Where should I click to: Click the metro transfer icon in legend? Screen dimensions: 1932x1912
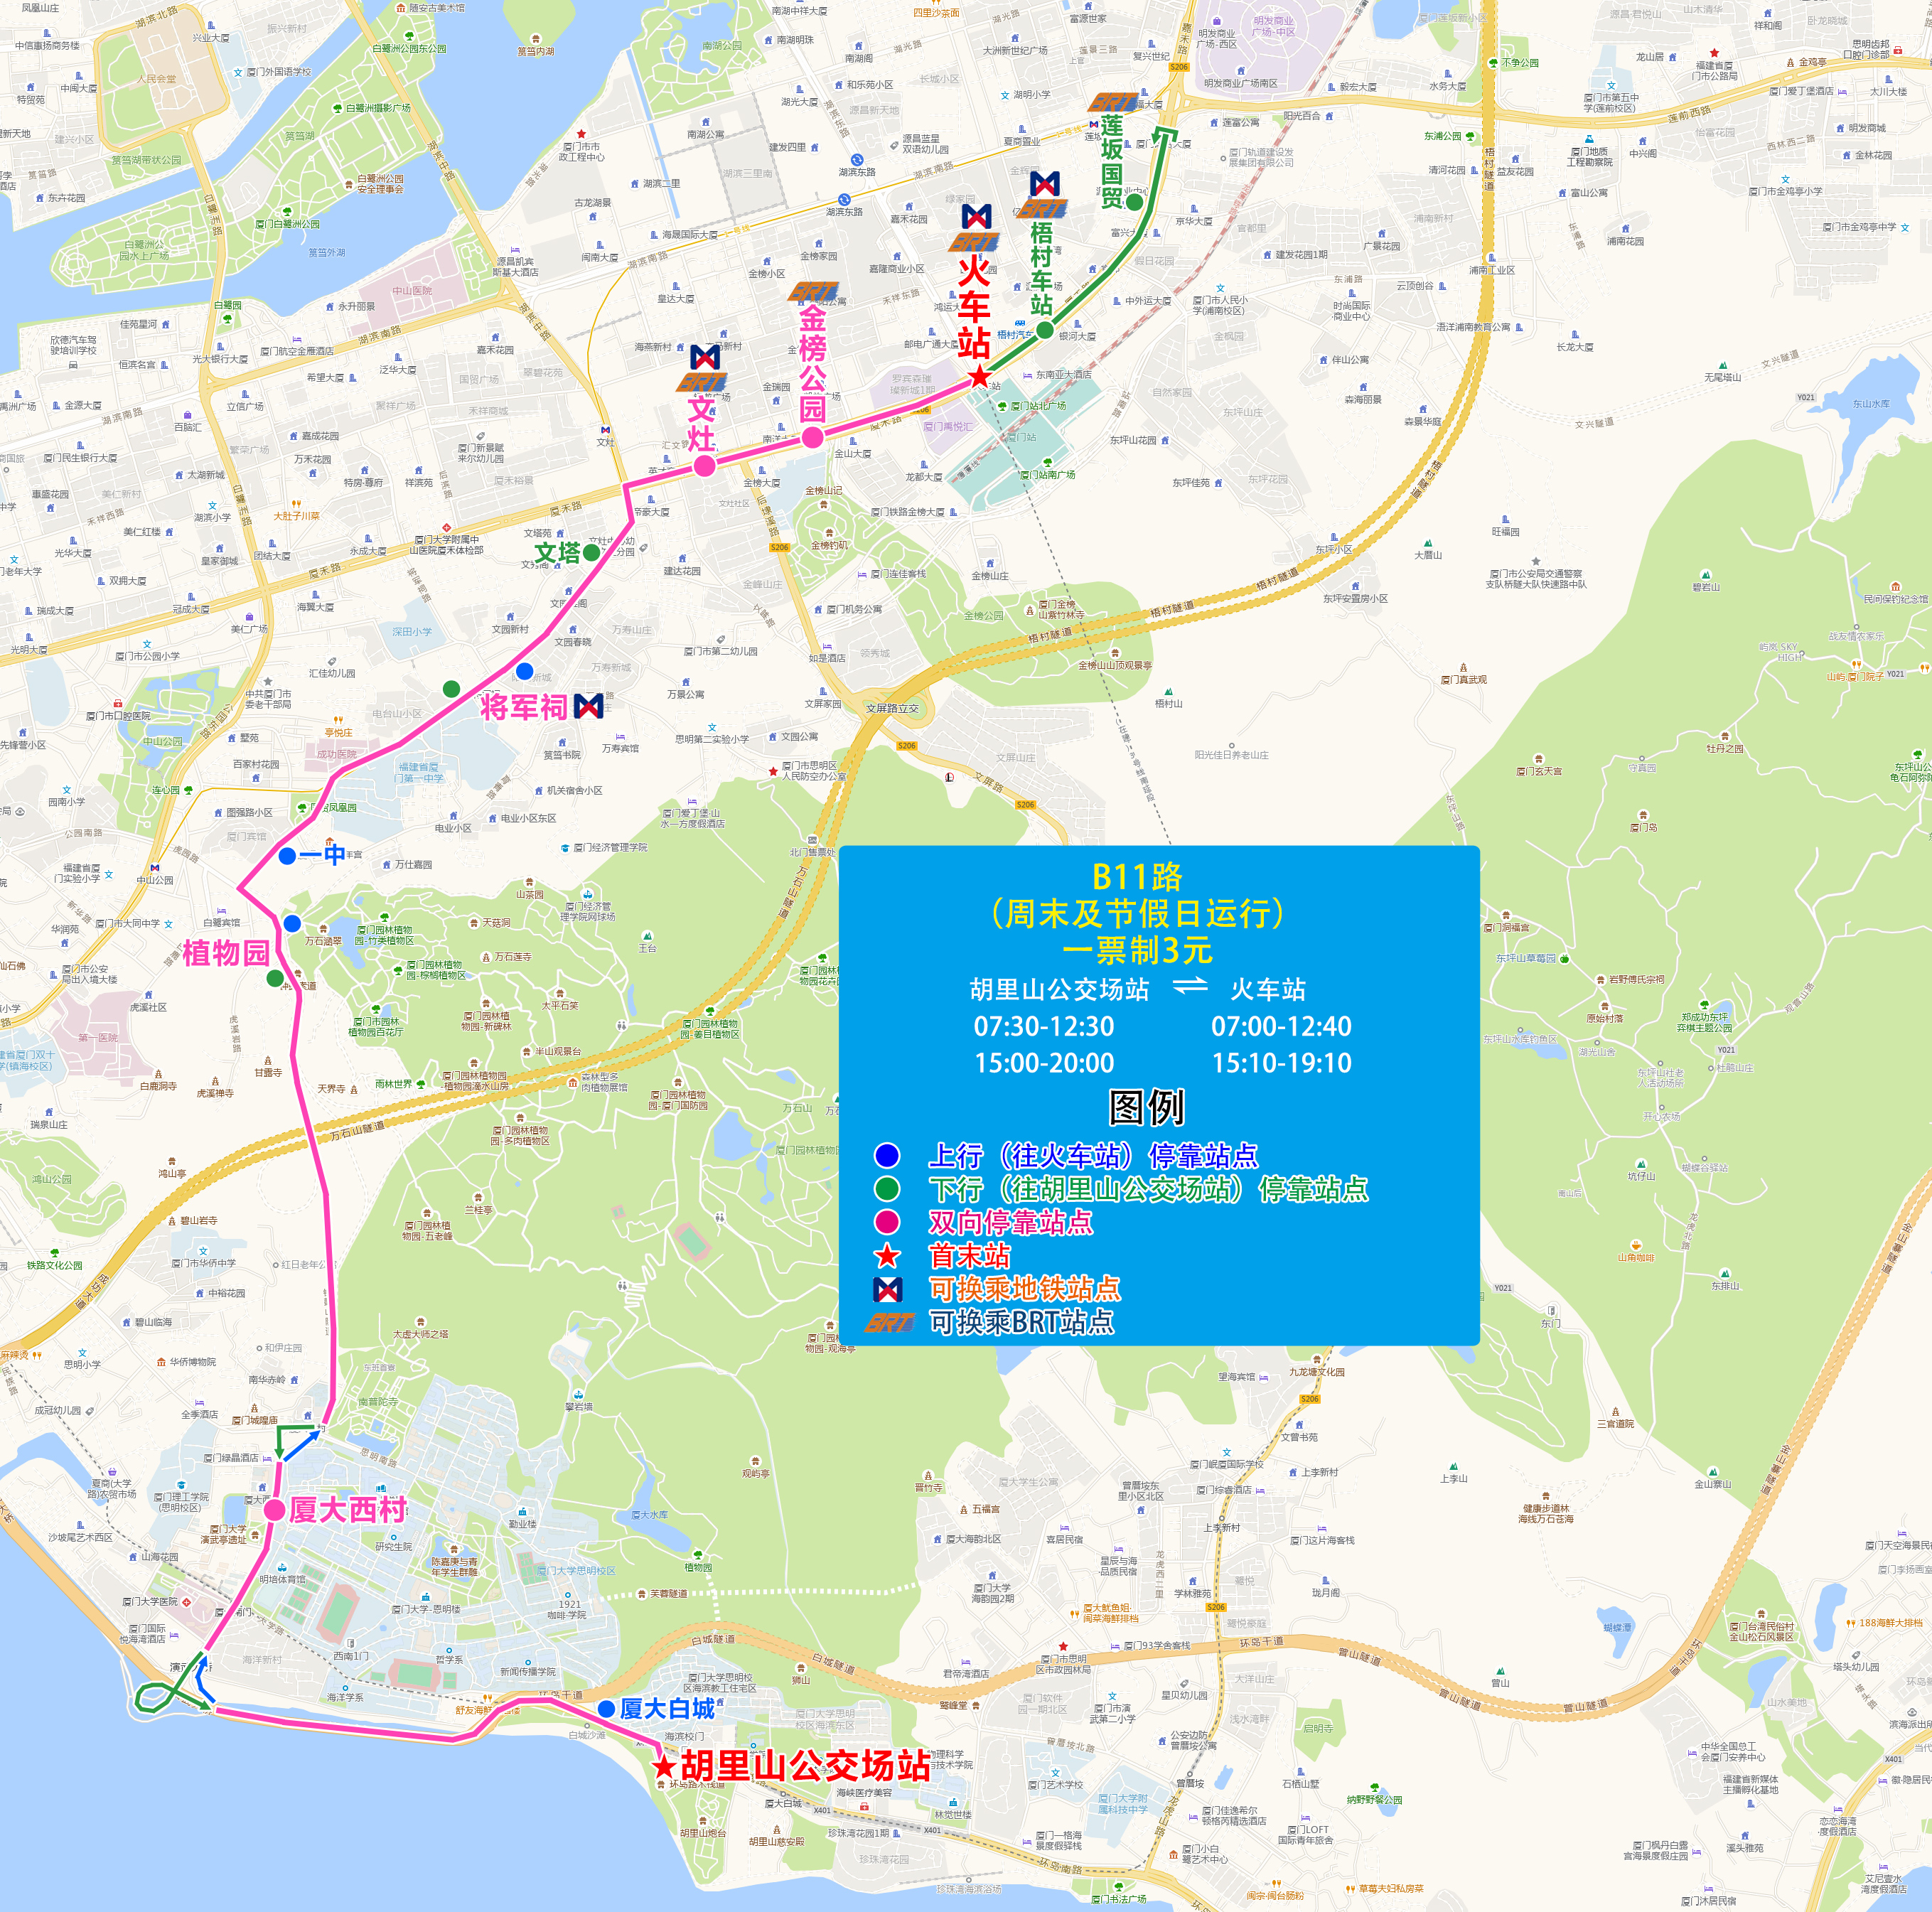coord(887,1289)
